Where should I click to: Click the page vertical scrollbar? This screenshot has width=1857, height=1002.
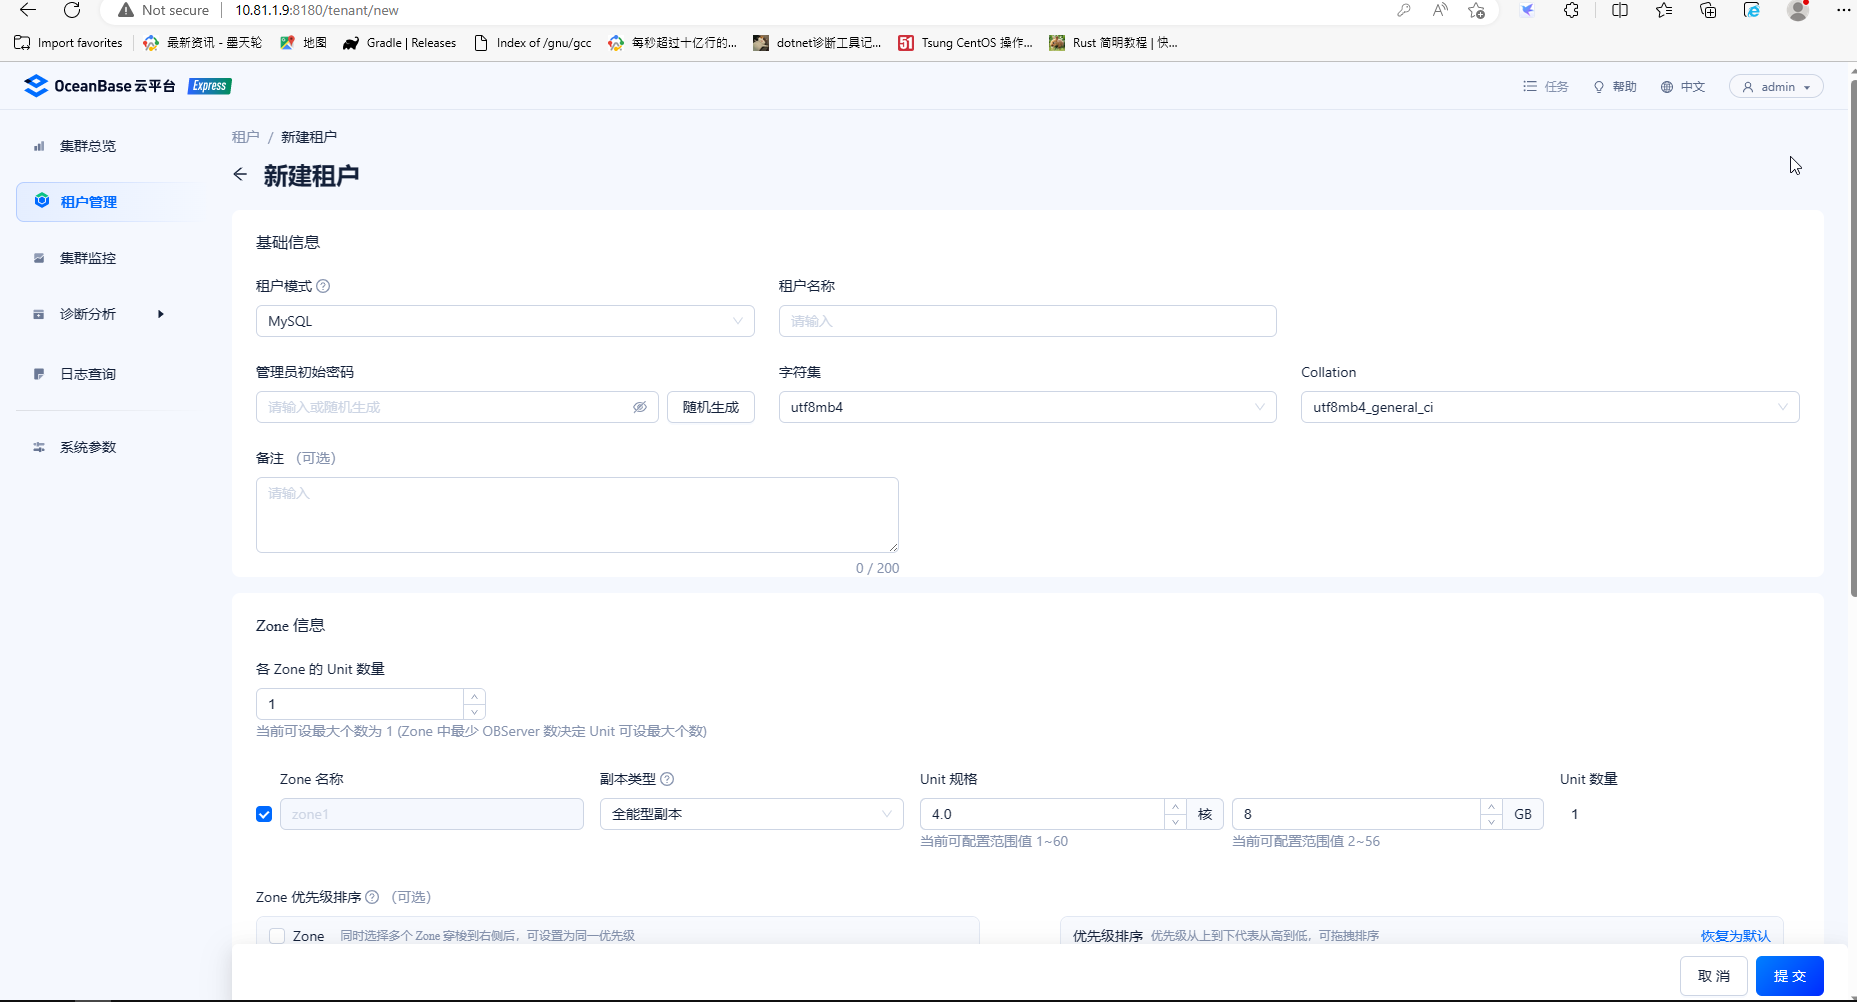click(1853, 340)
